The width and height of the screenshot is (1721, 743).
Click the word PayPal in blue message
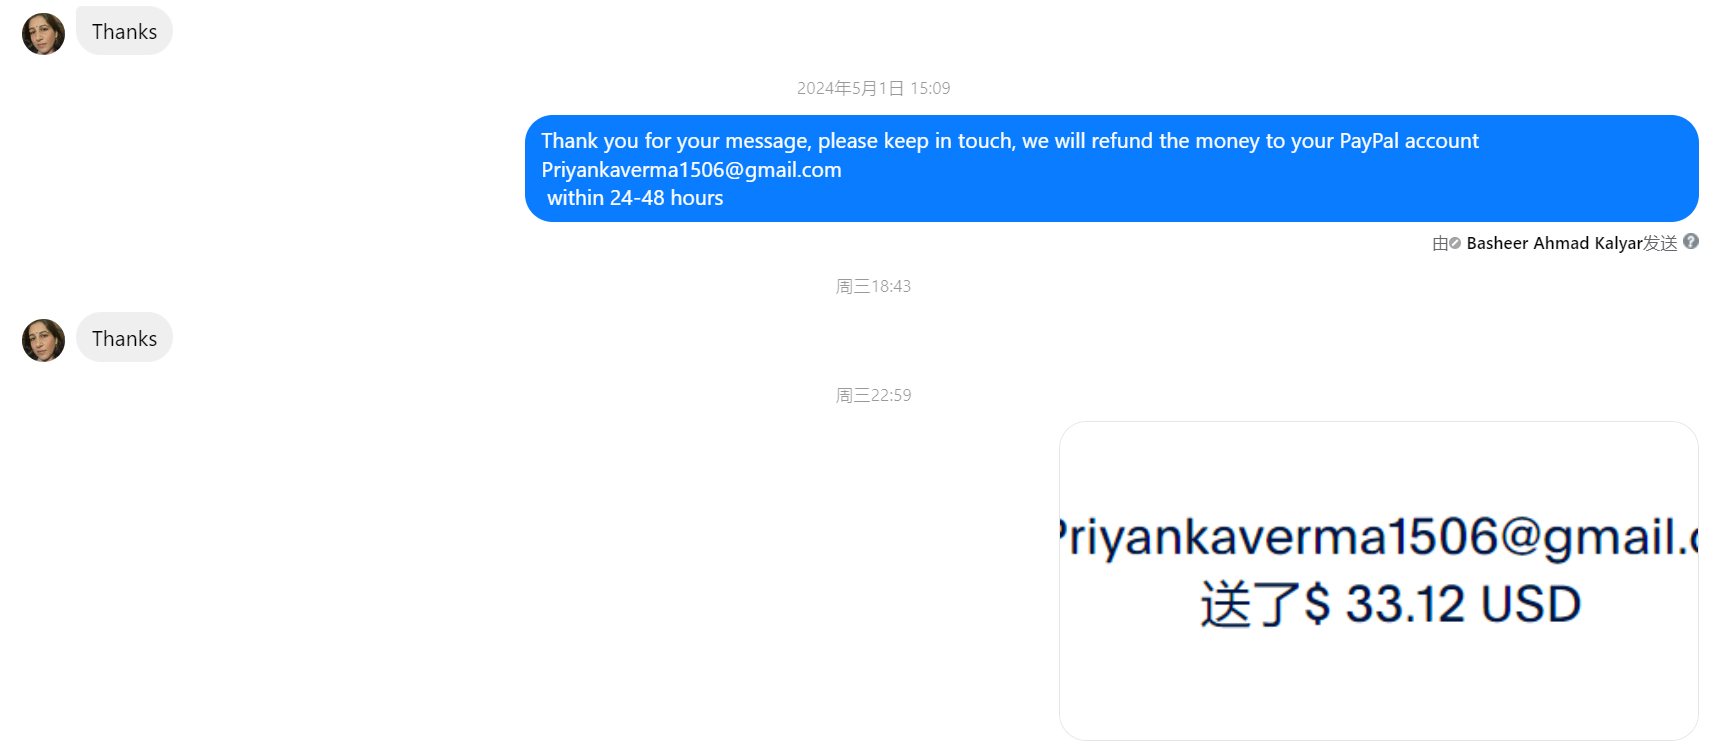click(1369, 141)
